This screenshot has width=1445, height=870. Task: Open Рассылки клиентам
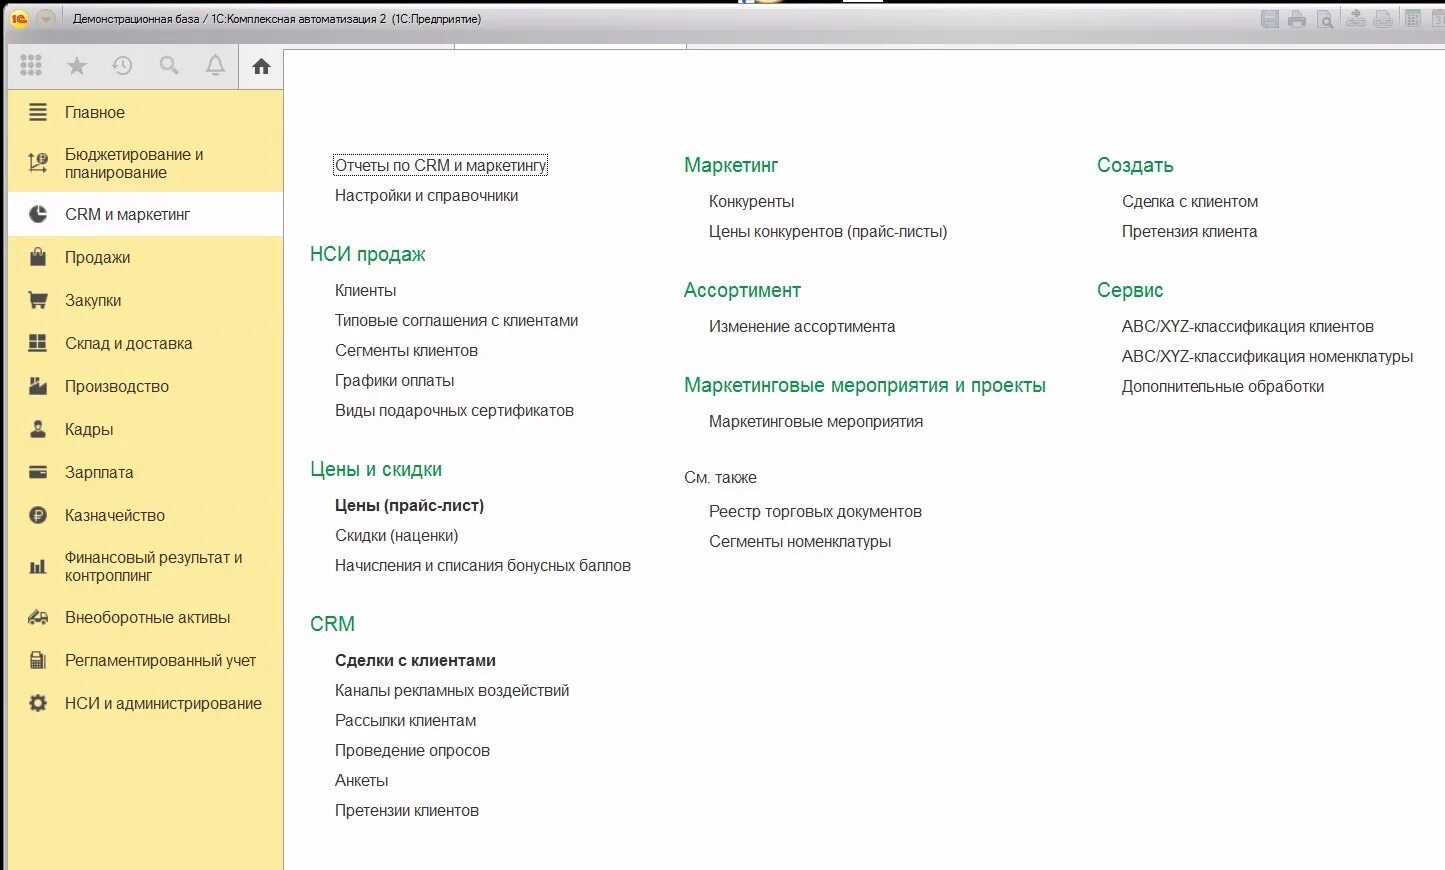pyautogui.click(x=405, y=720)
